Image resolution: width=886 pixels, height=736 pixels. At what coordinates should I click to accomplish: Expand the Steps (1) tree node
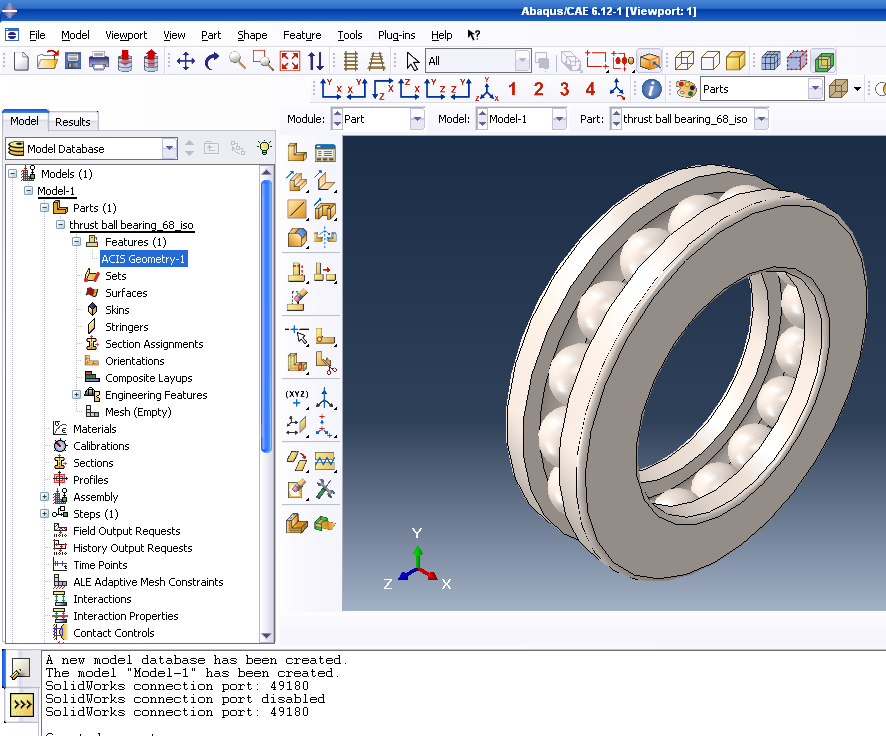tap(44, 514)
